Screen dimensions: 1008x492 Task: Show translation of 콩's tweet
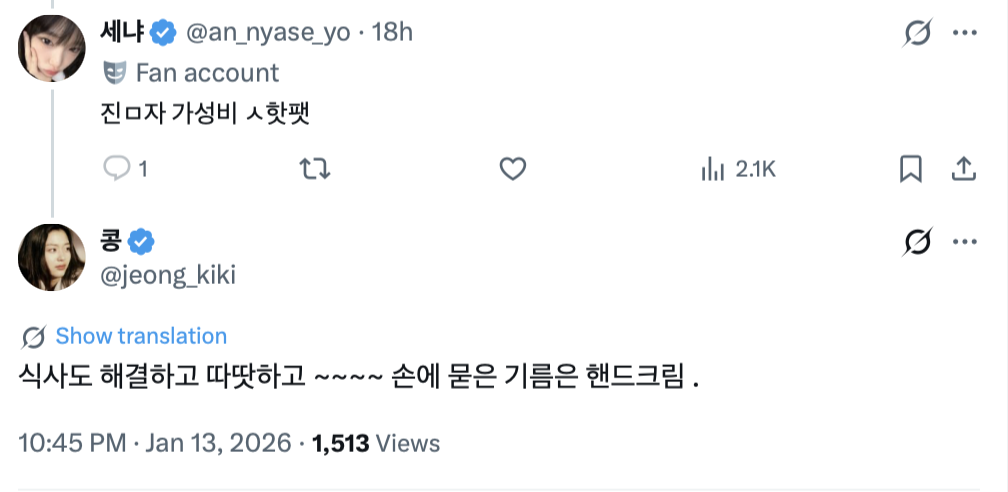pyautogui.click(x=140, y=336)
